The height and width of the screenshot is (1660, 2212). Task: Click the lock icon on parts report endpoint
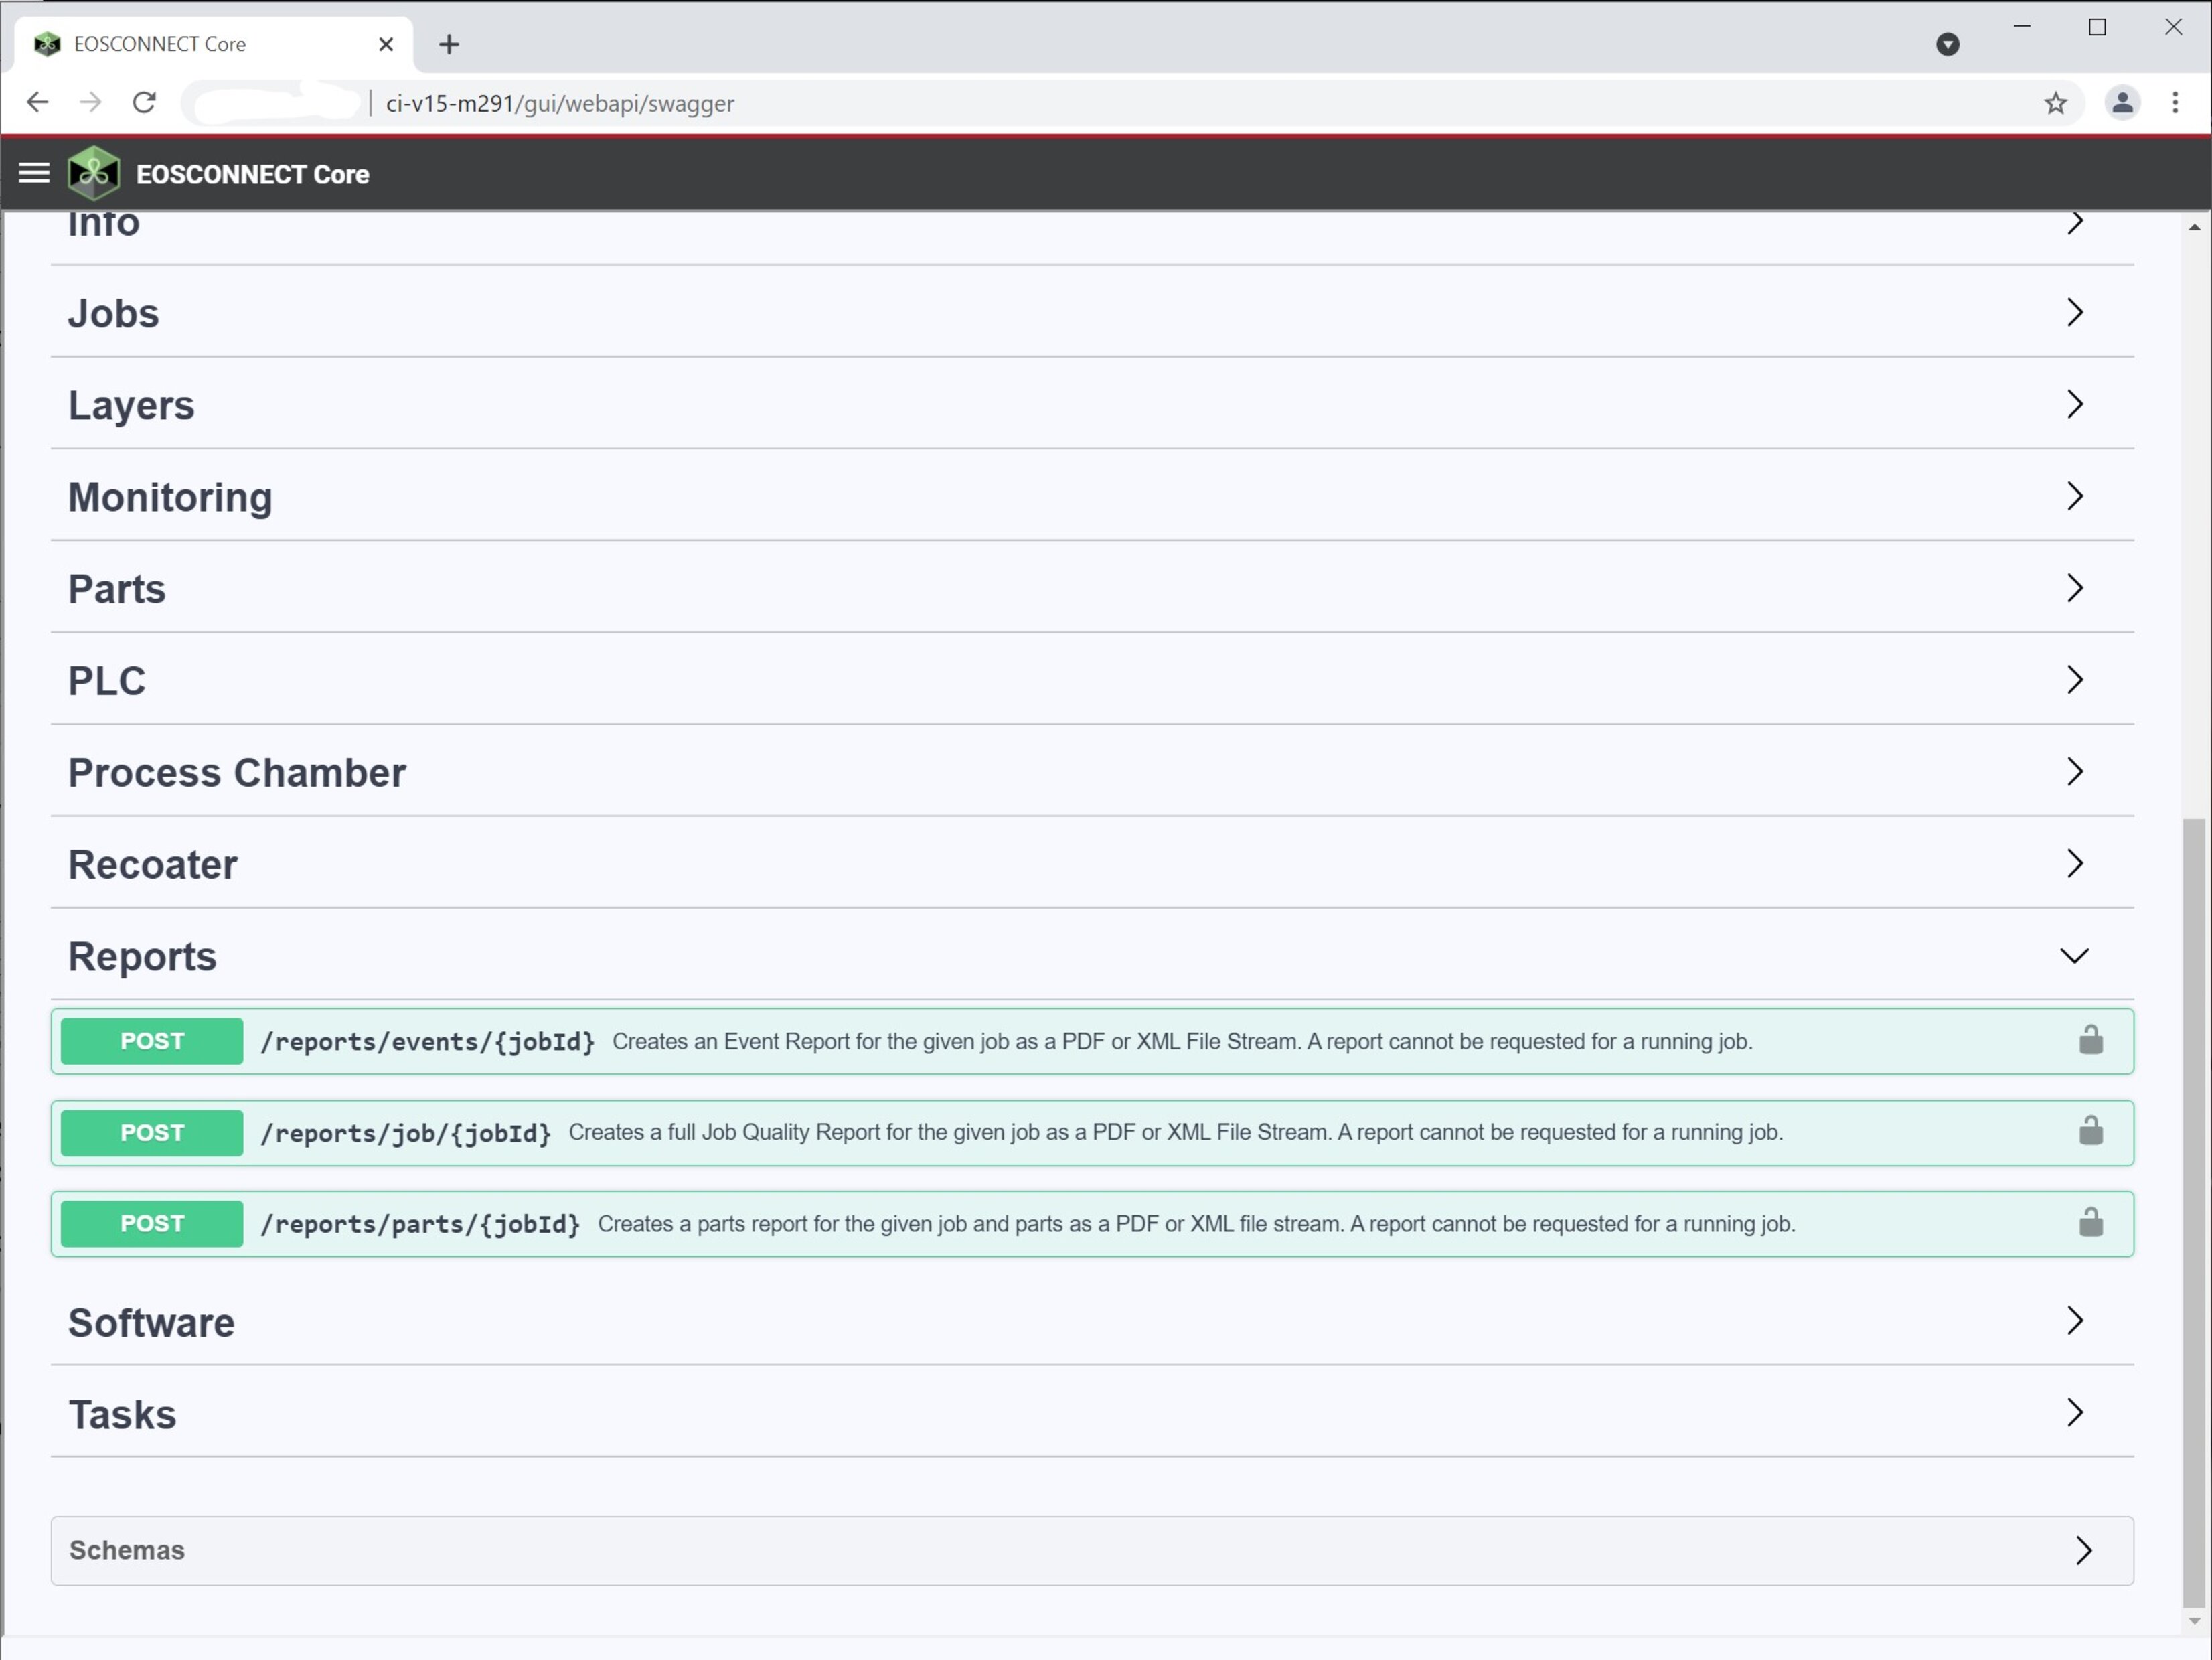(2092, 1222)
